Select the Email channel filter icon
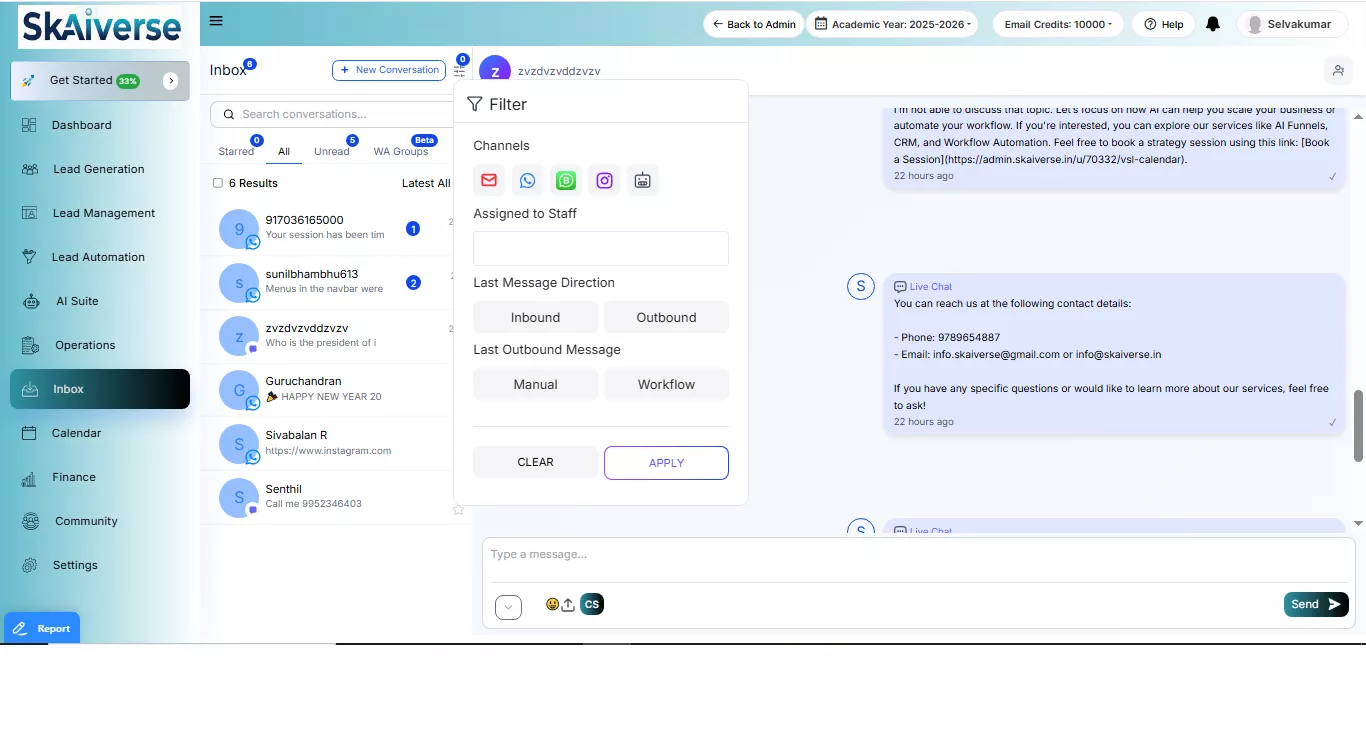Image resolution: width=1366 pixels, height=730 pixels. click(489, 181)
